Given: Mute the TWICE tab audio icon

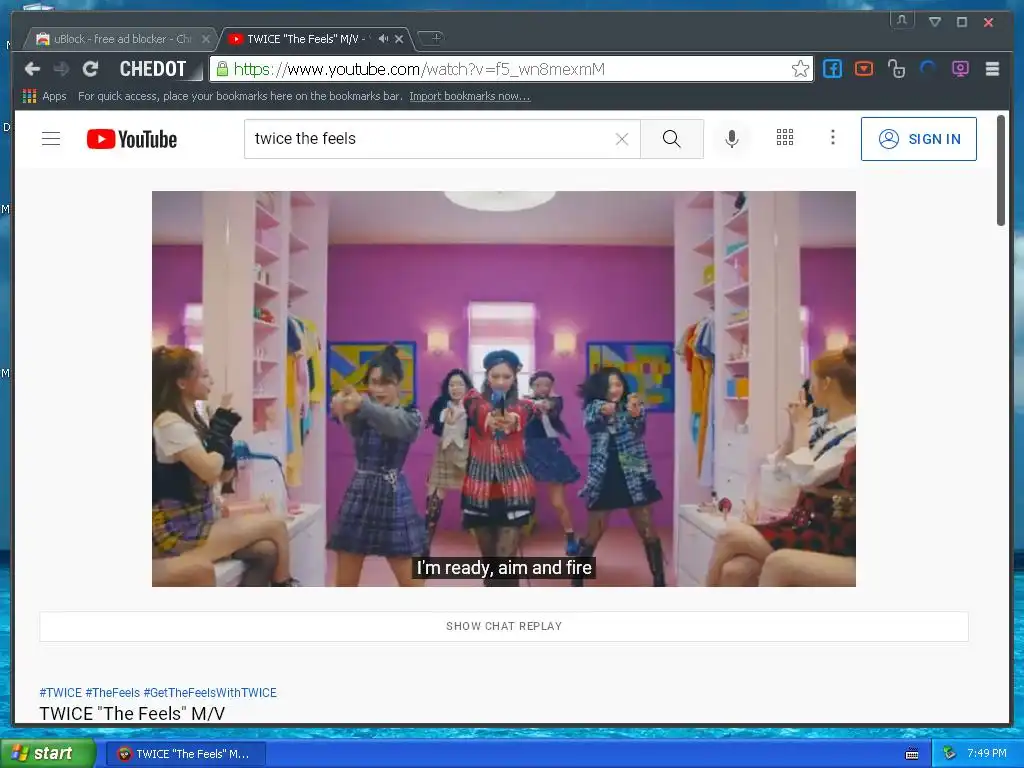Looking at the screenshot, I should 383,39.
